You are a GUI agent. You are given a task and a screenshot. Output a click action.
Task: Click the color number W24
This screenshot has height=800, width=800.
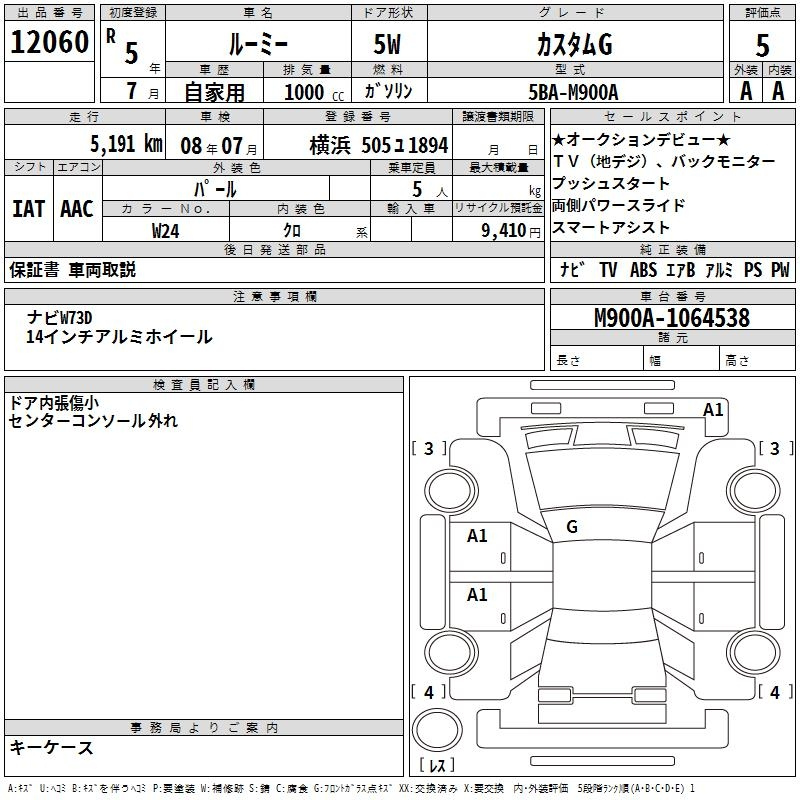[165, 231]
